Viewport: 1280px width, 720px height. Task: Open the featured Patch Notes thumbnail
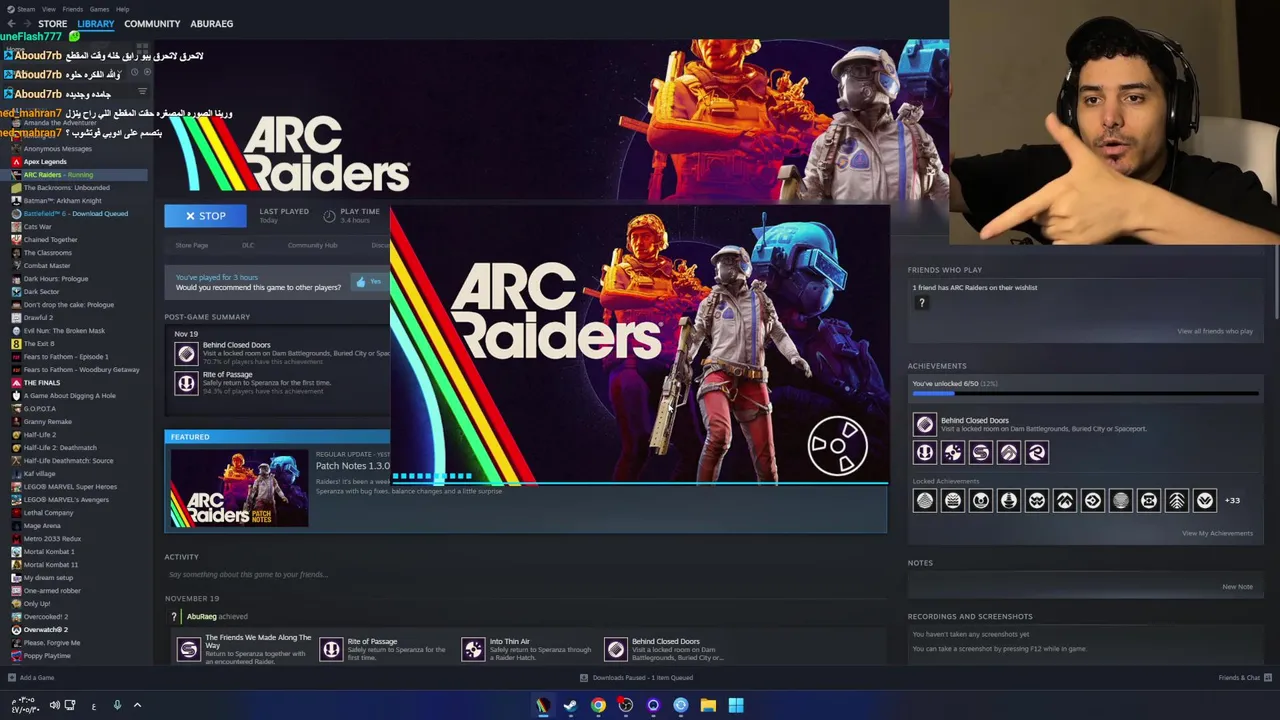pyautogui.click(x=239, y=488)
